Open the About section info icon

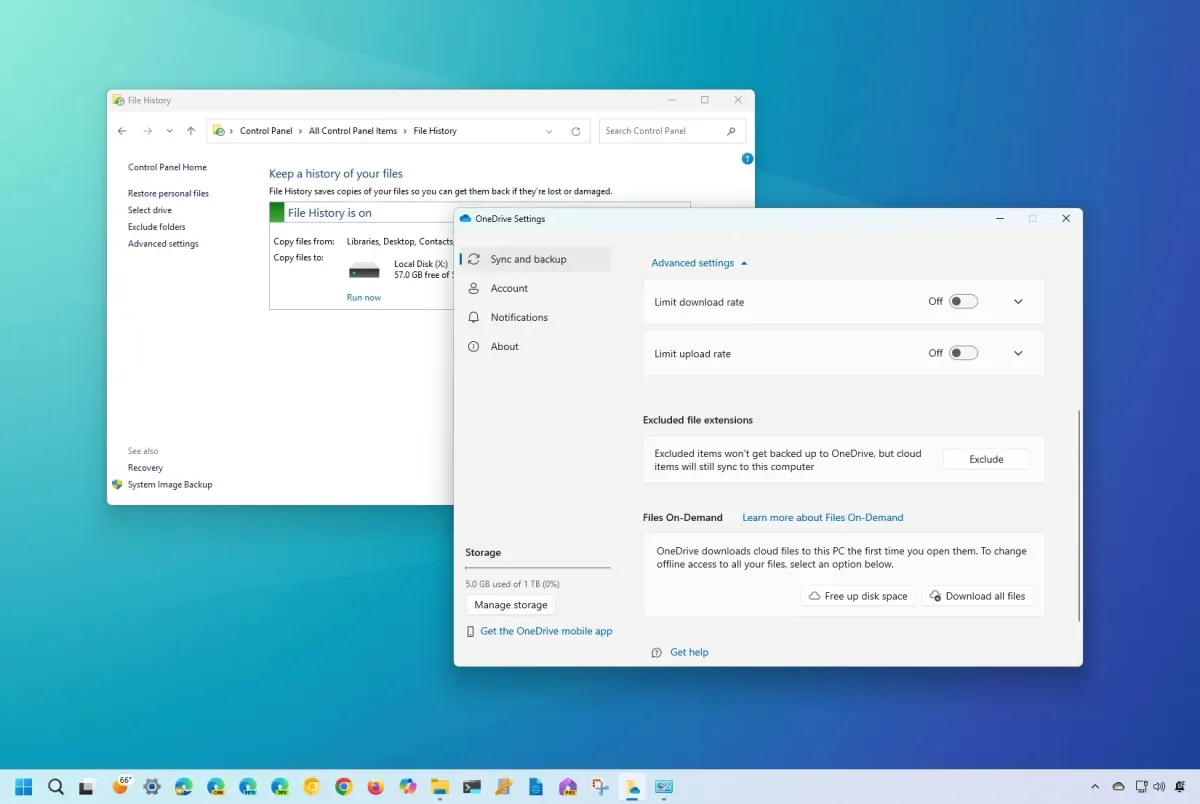tap(474, 346)
